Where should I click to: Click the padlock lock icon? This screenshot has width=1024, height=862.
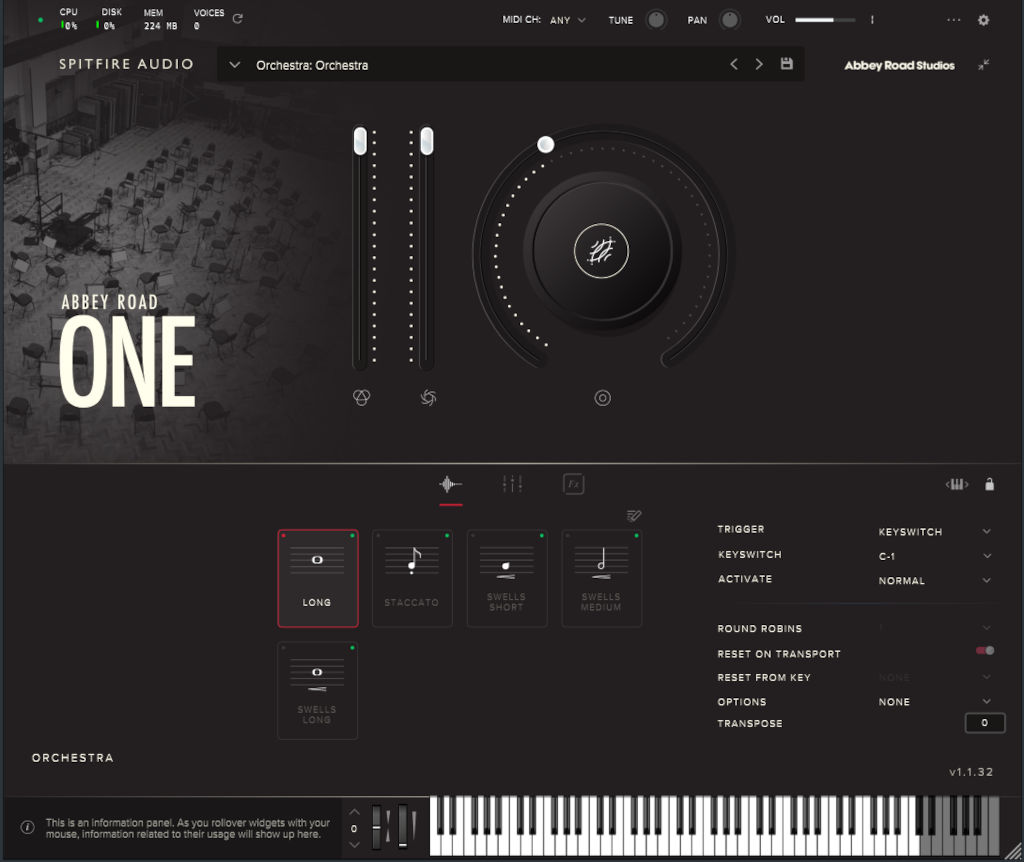tap(989, 484)
